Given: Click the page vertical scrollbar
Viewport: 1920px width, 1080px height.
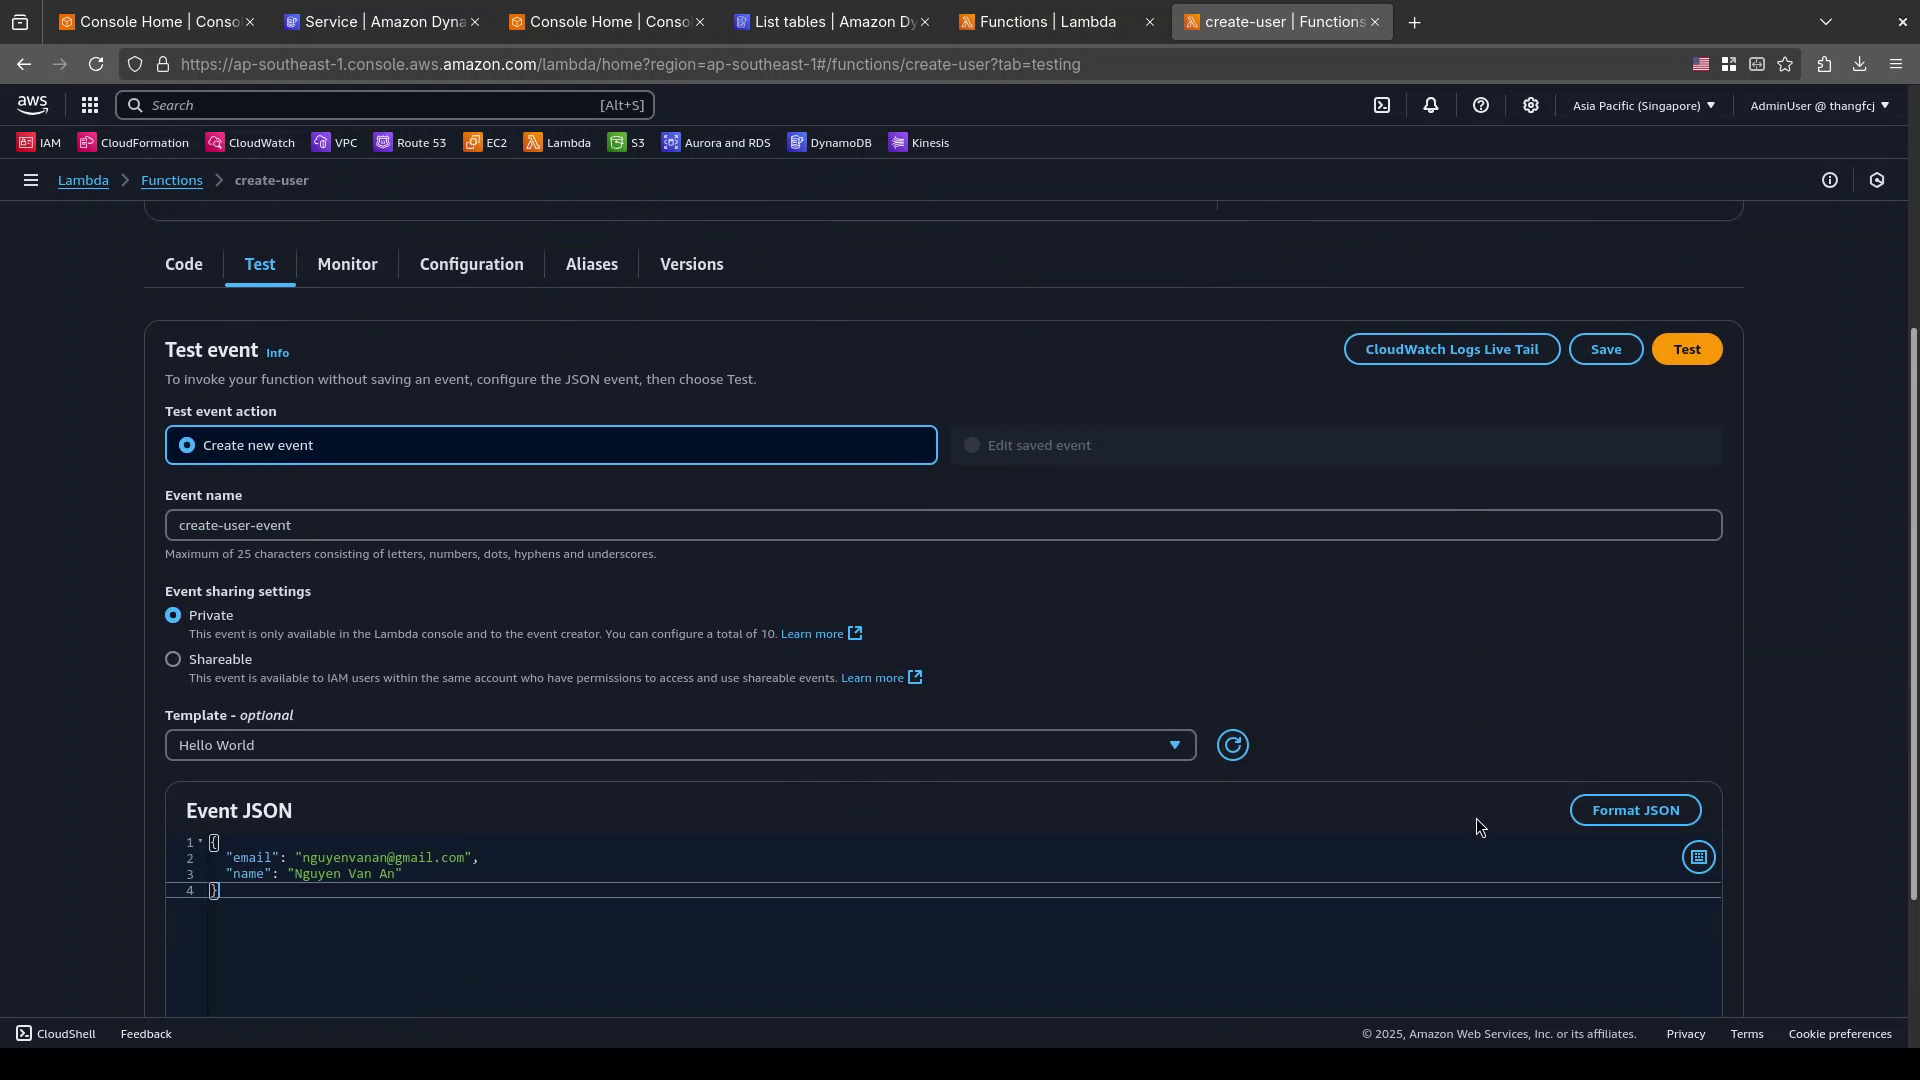Looking at the screenshot, I should point(1914,615).
